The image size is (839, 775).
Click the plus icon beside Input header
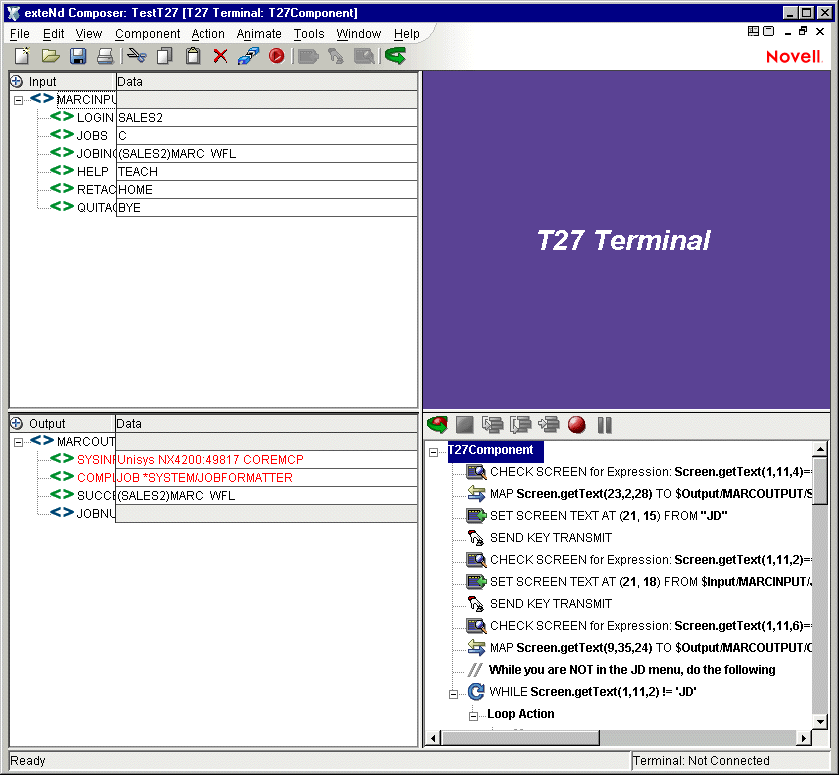[x=17, y=81]
